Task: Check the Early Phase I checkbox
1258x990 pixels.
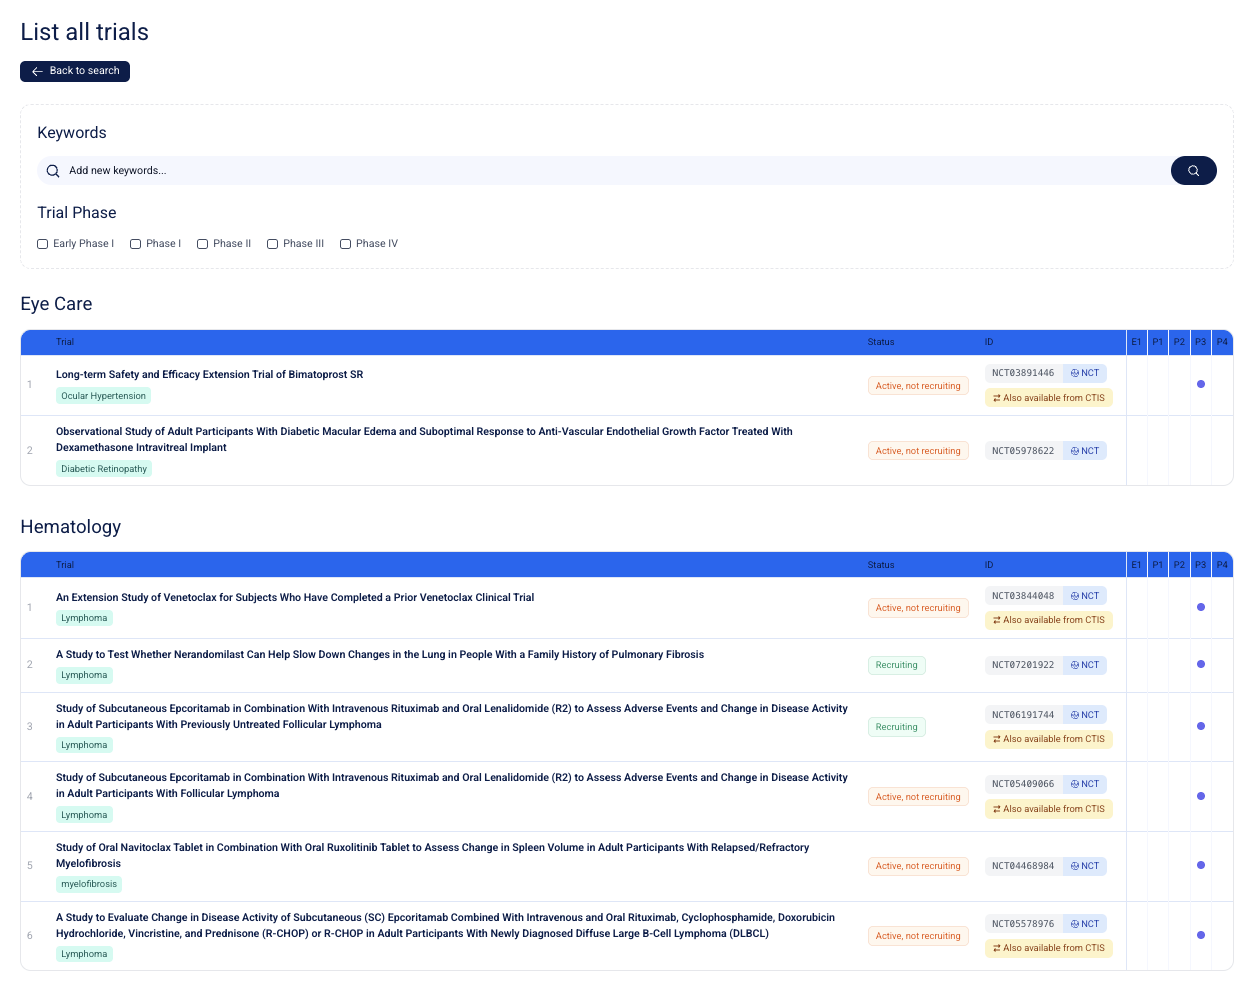Action: pyautogui.click(x=42, y=243)
